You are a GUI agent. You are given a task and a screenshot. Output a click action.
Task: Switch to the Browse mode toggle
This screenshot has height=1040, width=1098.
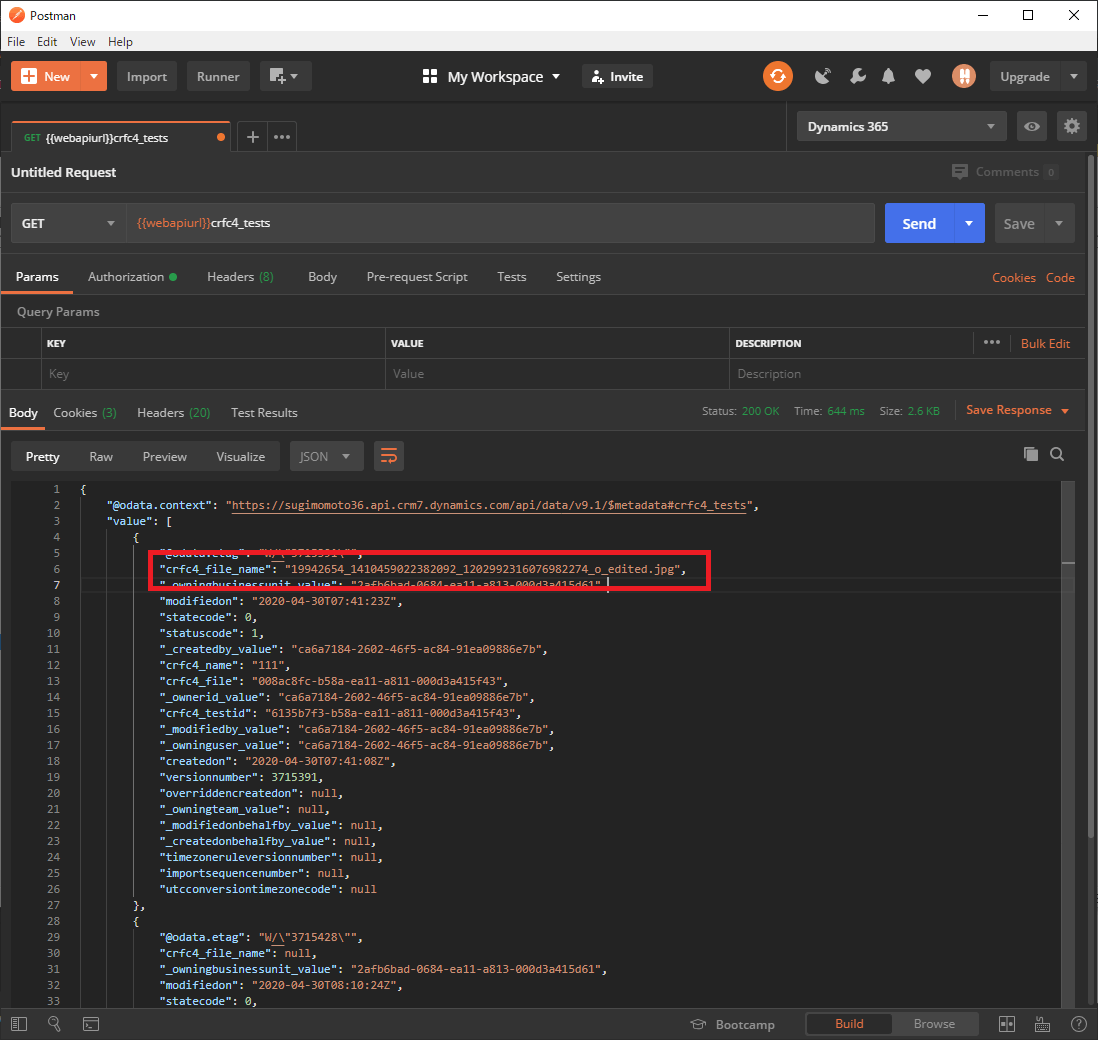pos(934,1024)
